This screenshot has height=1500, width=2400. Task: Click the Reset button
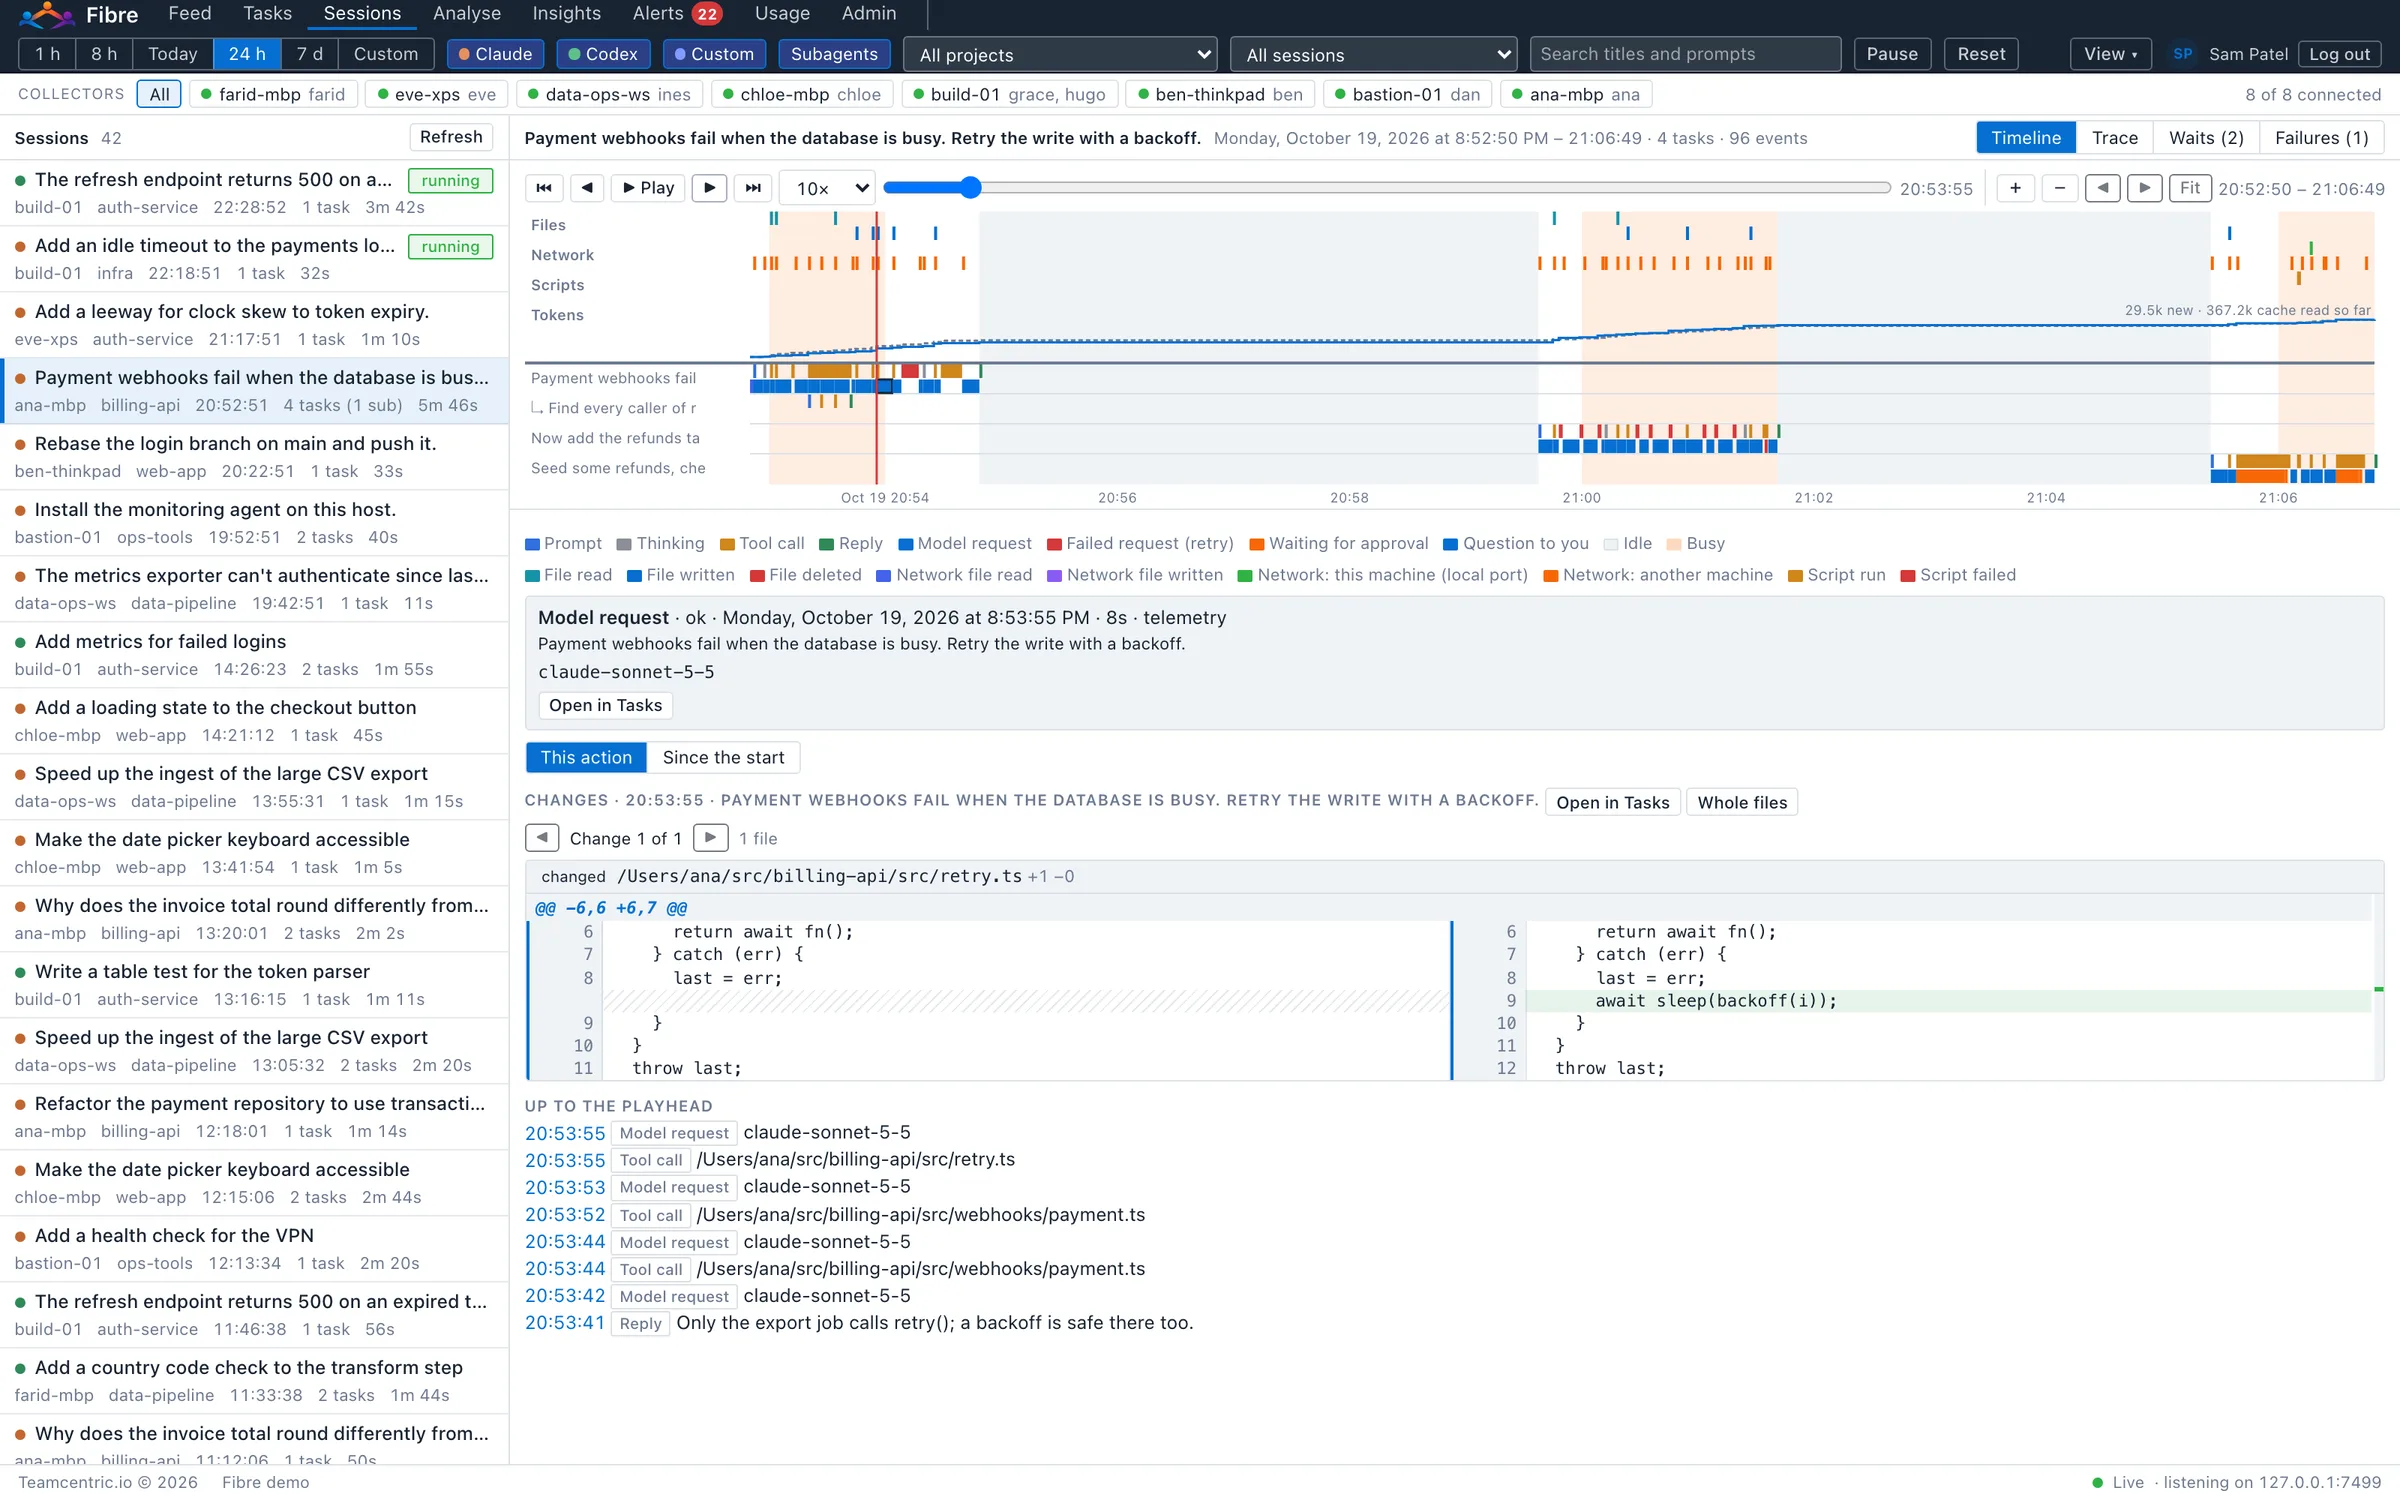tap(1981, 54)
